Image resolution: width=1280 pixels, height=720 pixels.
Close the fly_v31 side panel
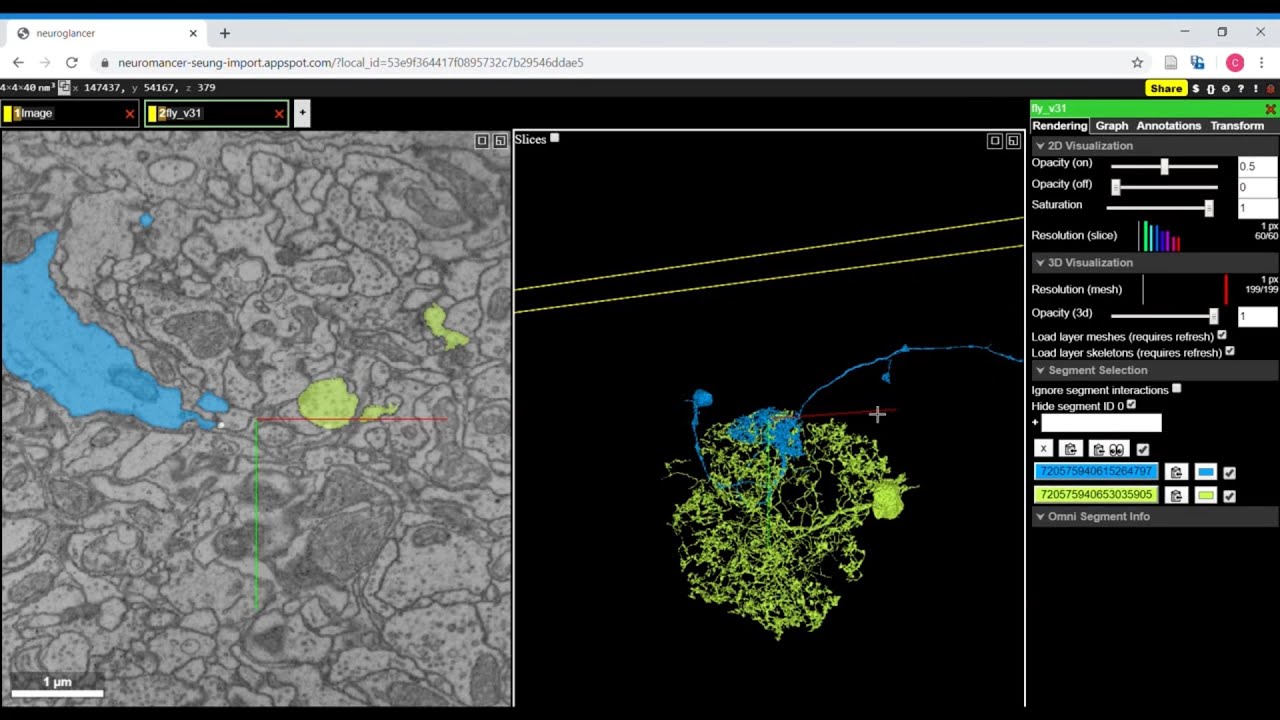1270,109
